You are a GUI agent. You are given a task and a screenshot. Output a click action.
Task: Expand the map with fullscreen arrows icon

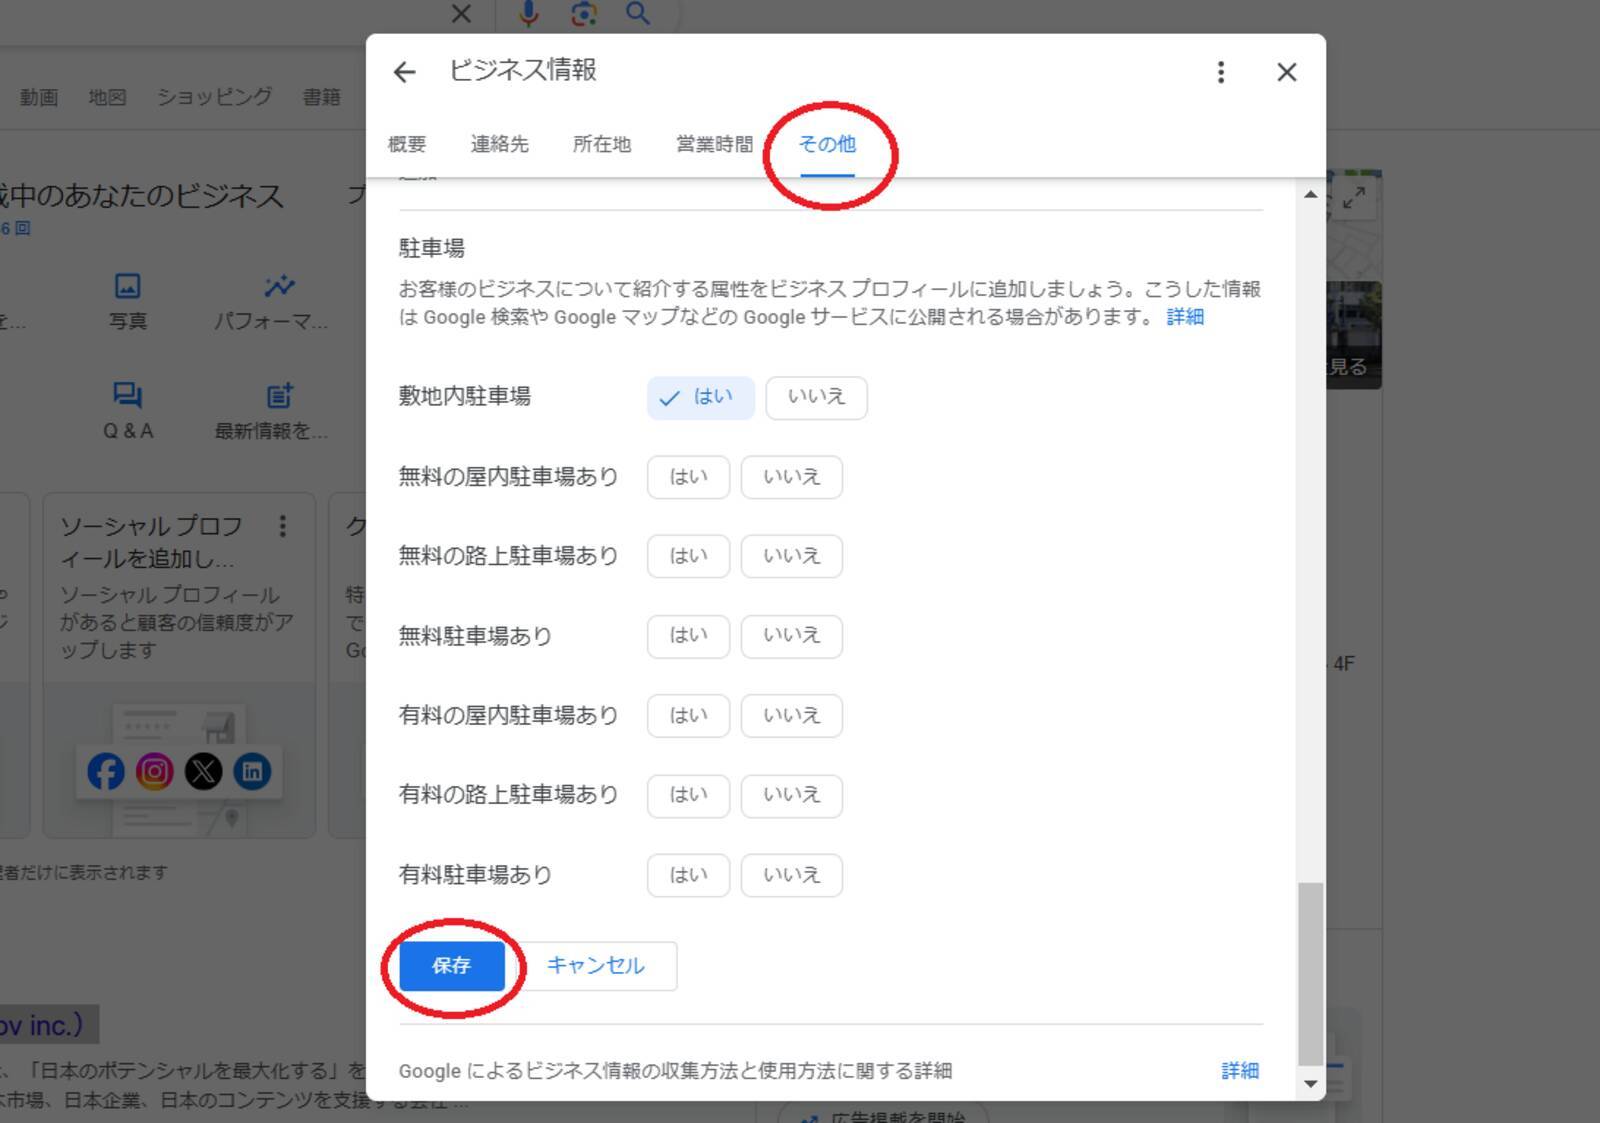[x=1354, y=198]
